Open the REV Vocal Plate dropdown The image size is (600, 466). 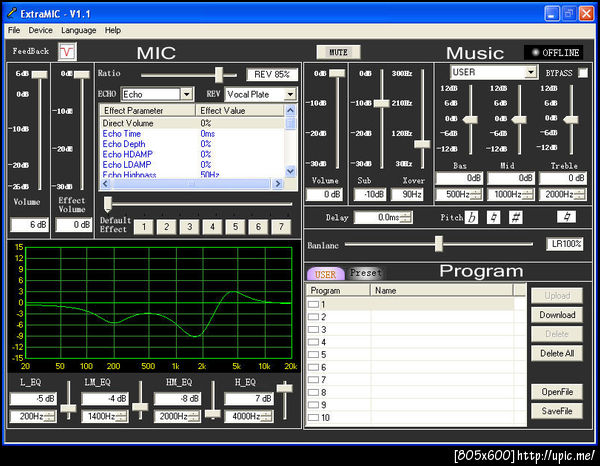(290, 94)
